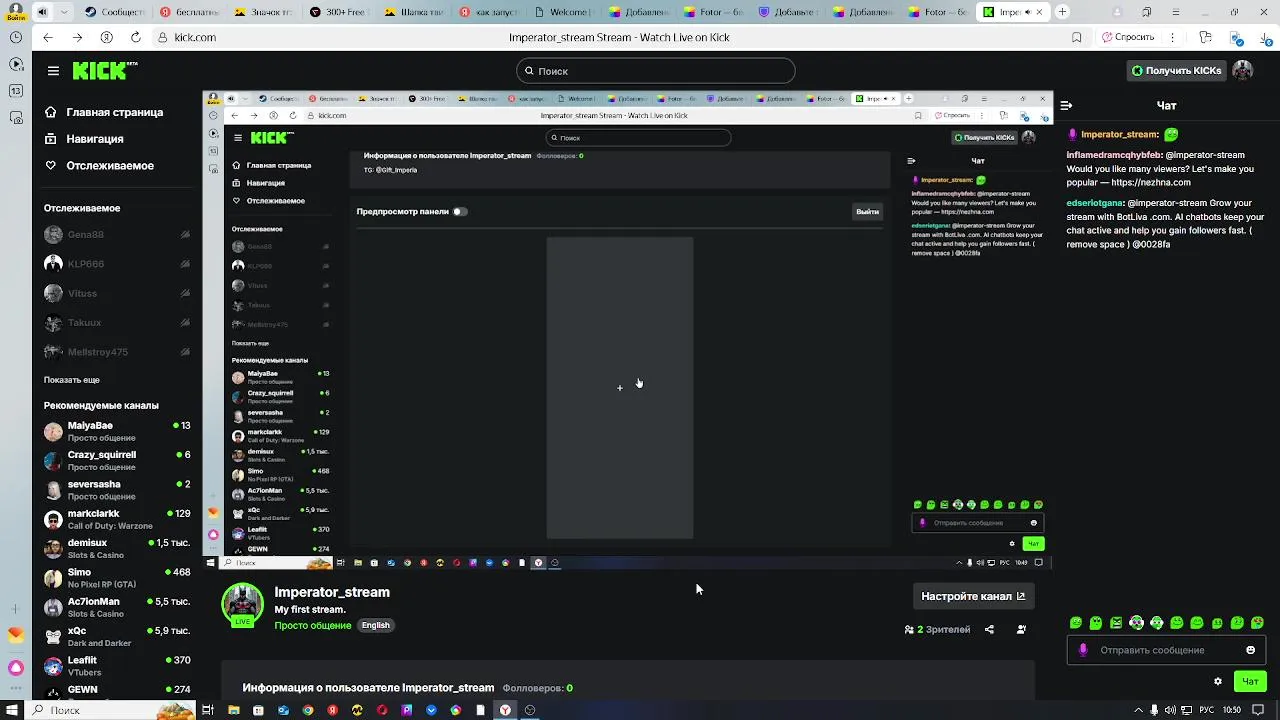
Task: Click the site lock icon beside kick.com
Action: (x=162, y=37)
